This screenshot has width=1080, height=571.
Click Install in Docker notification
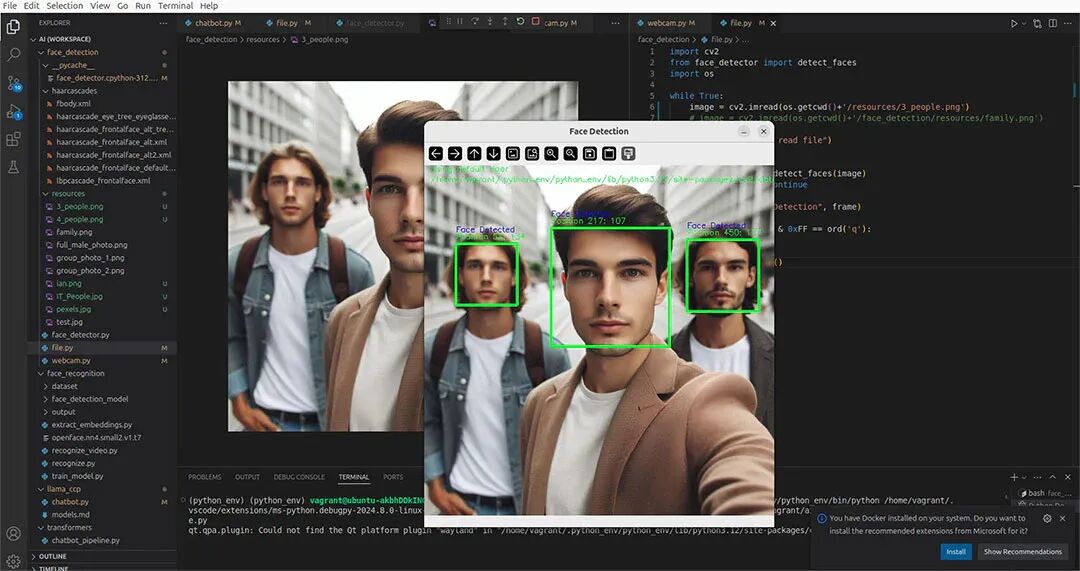click(x=956, y=552)
